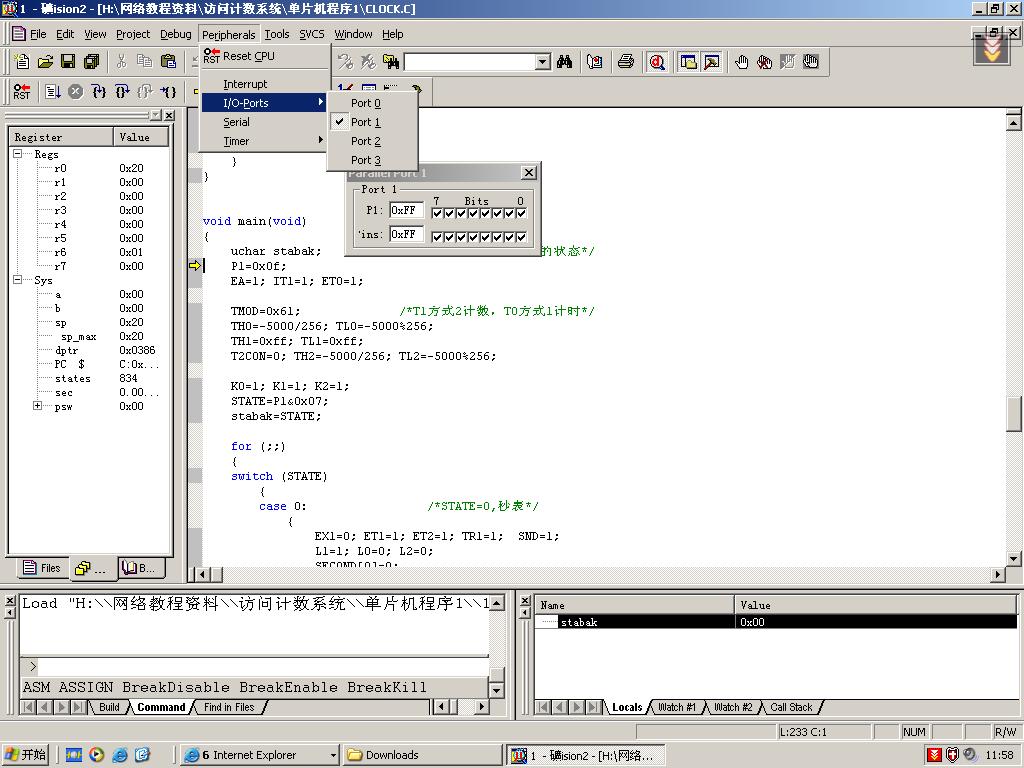
Task: Toggle bit 3 checkbox in the Pins row
Action: [x=485, y=237]
